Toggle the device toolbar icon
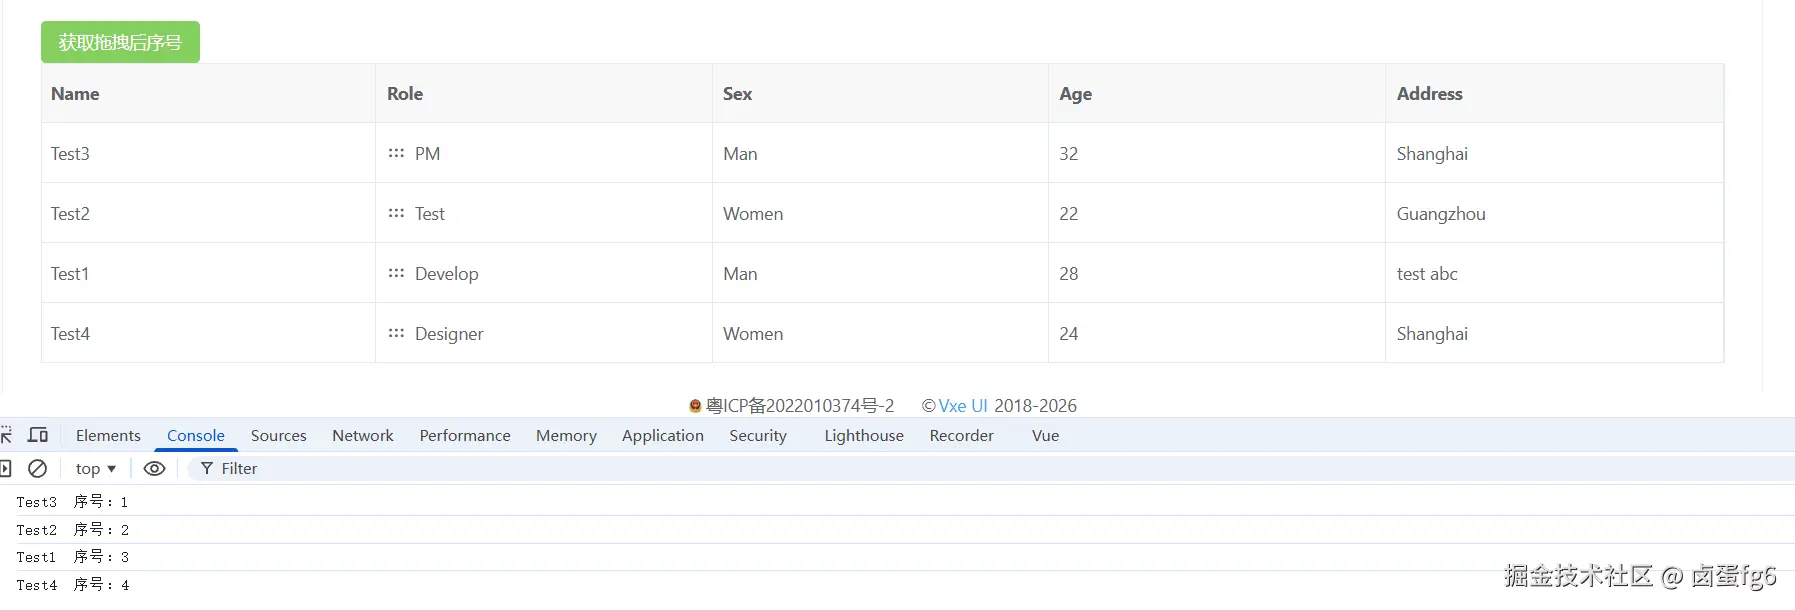Image resolution: width=1795 pixels, height=610 pixels. pyautogui.click(x=38, y=435)
